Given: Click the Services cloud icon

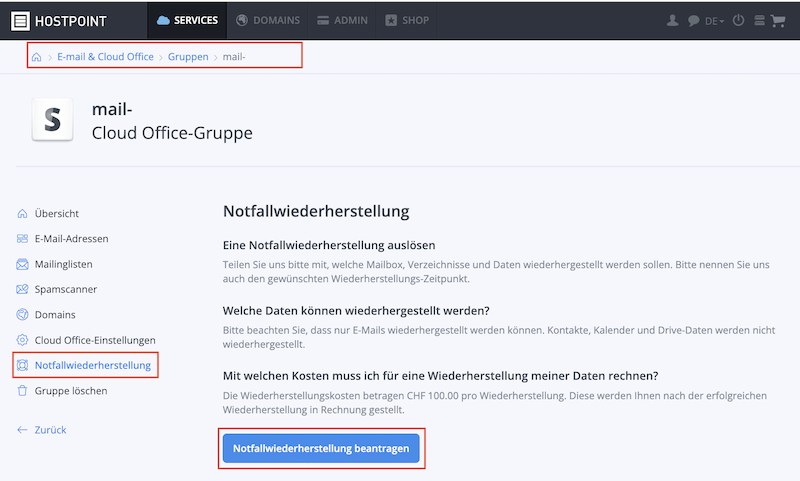Looking at the screenshot, I should [163, 20].
